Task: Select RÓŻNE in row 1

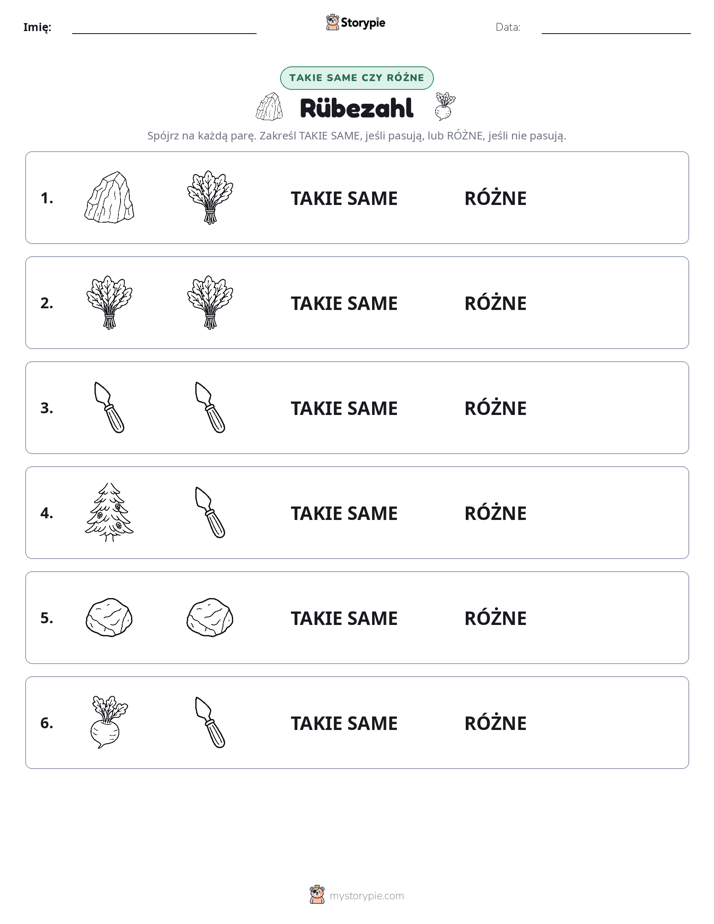Action: pyautogui.click(x=495, y=198)
